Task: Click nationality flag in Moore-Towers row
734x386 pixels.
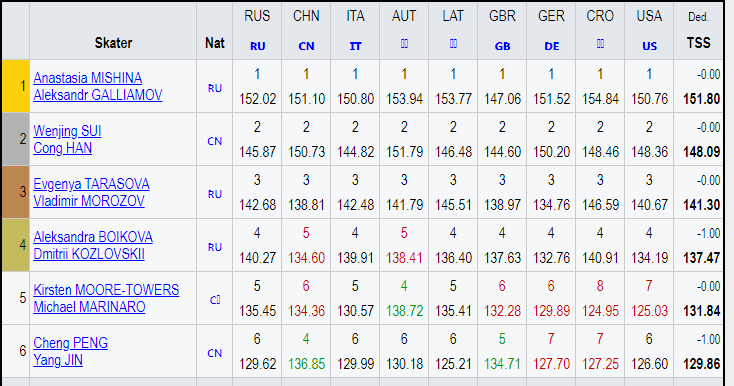Action: click(x=215, y=300)
